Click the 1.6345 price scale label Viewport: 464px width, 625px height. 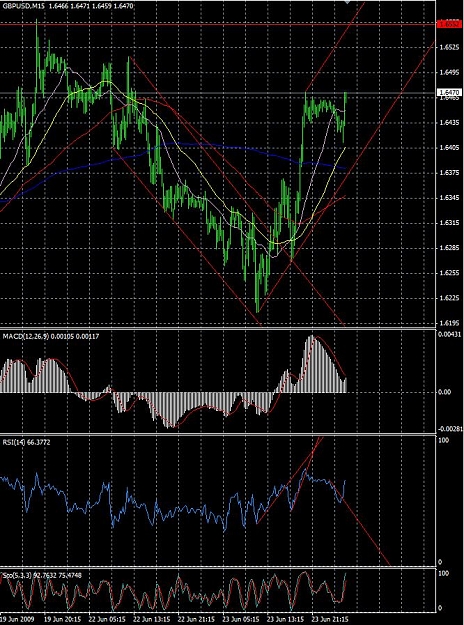448,198
